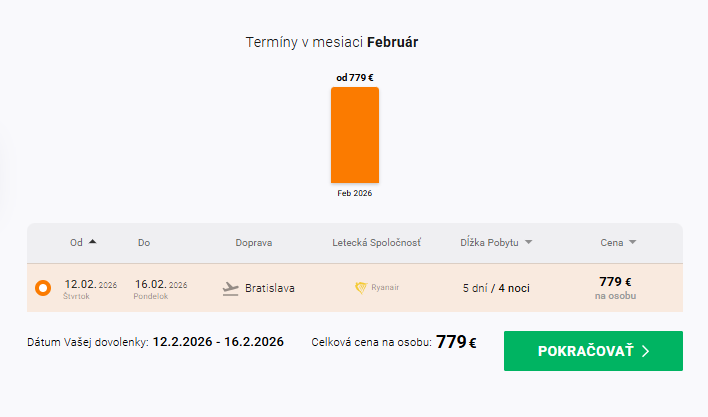Click the Feb 2026 label under the bar
The image size is (708, 417).
tap(355, 193)
